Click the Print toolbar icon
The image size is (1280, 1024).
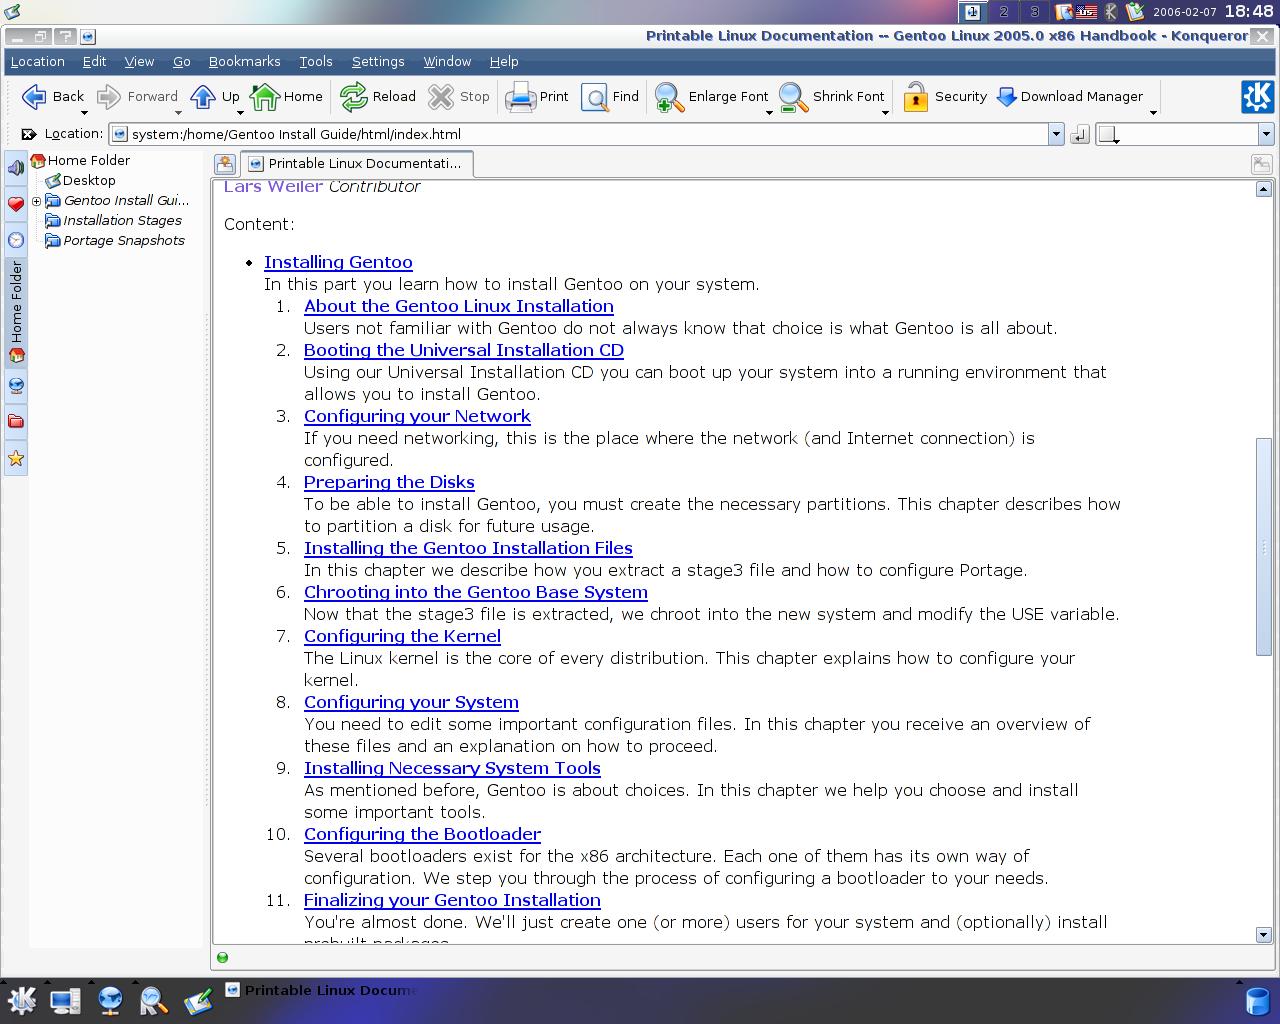[521, 97]
